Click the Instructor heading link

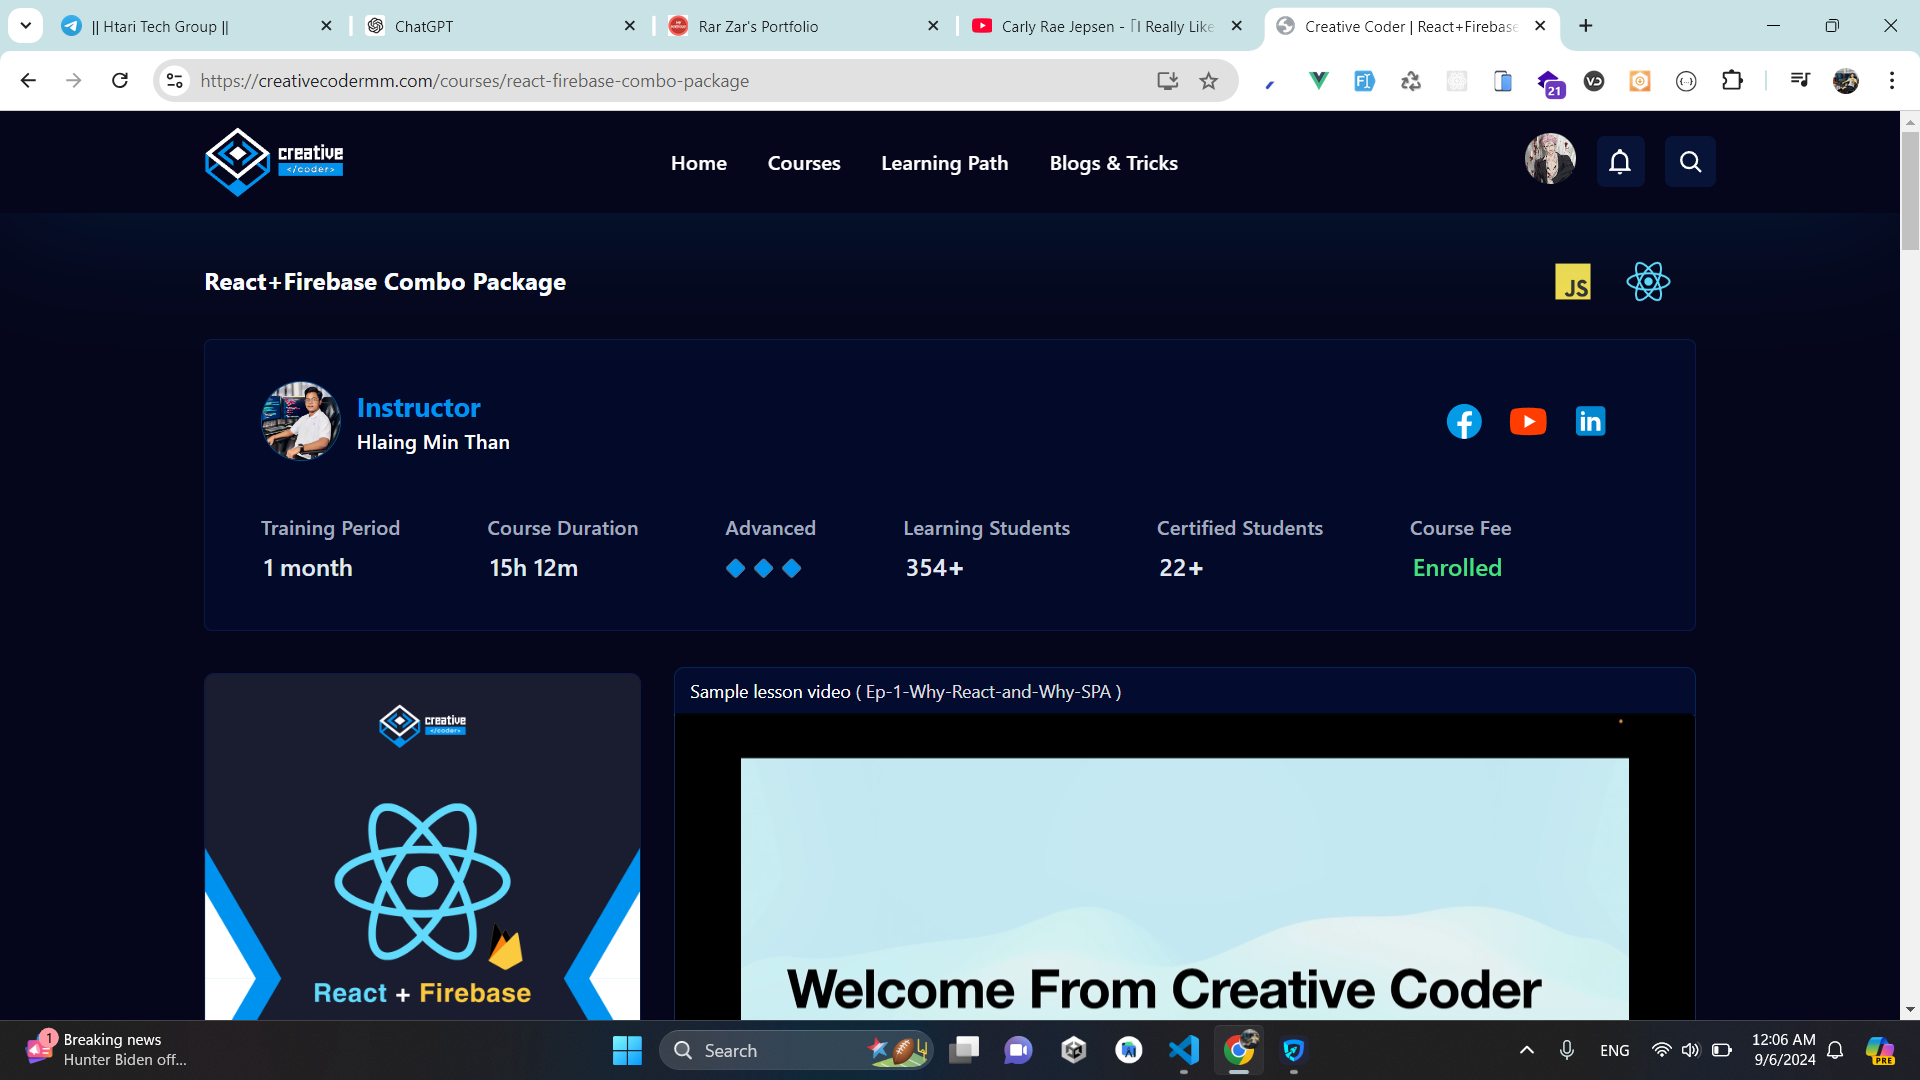(x=418, y=408)
